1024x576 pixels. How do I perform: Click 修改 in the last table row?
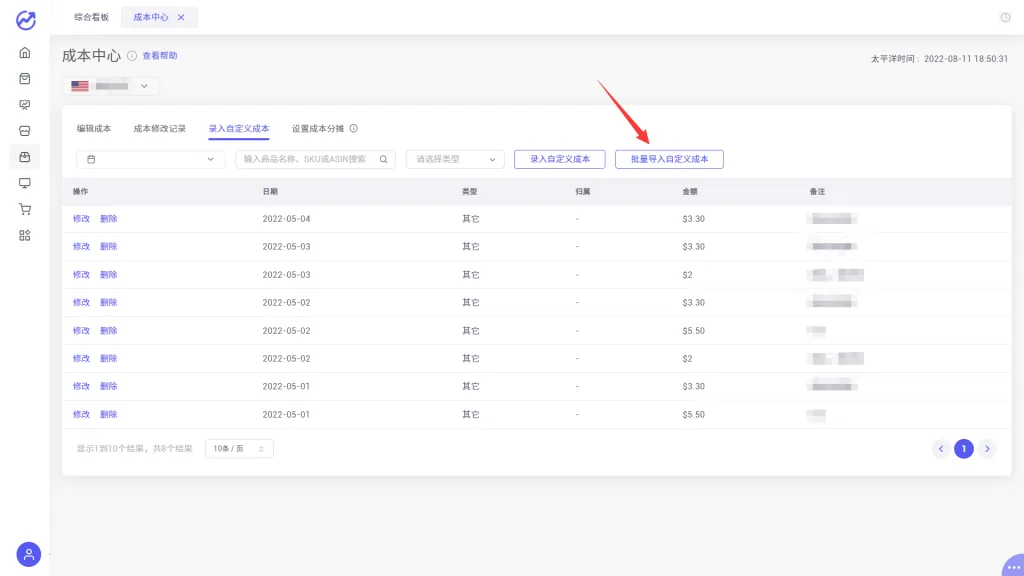[x=81, y=414]
